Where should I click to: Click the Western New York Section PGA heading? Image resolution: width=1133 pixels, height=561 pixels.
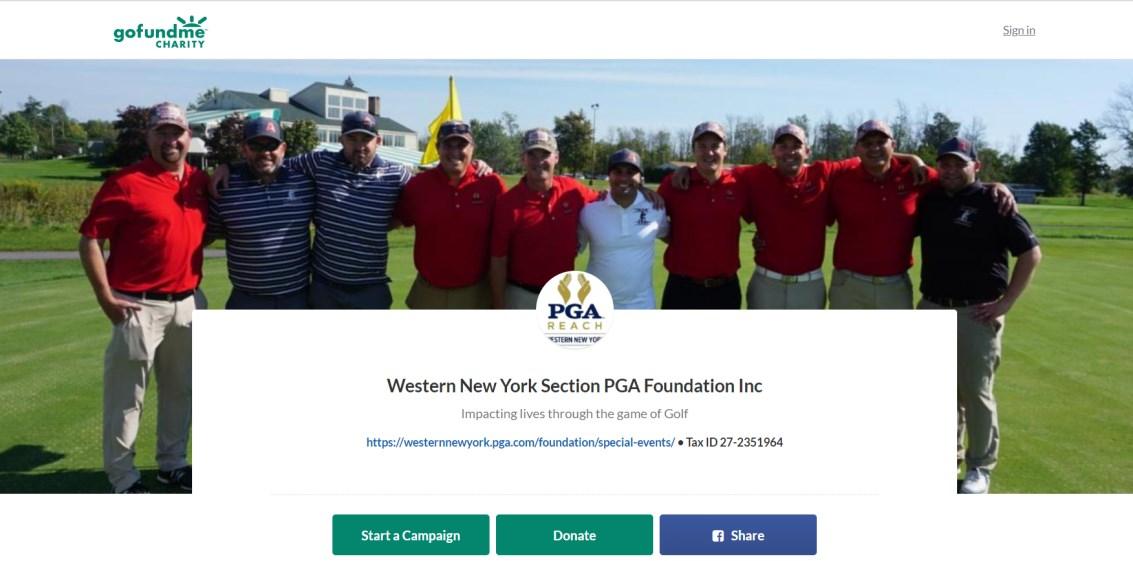(574, 385)
